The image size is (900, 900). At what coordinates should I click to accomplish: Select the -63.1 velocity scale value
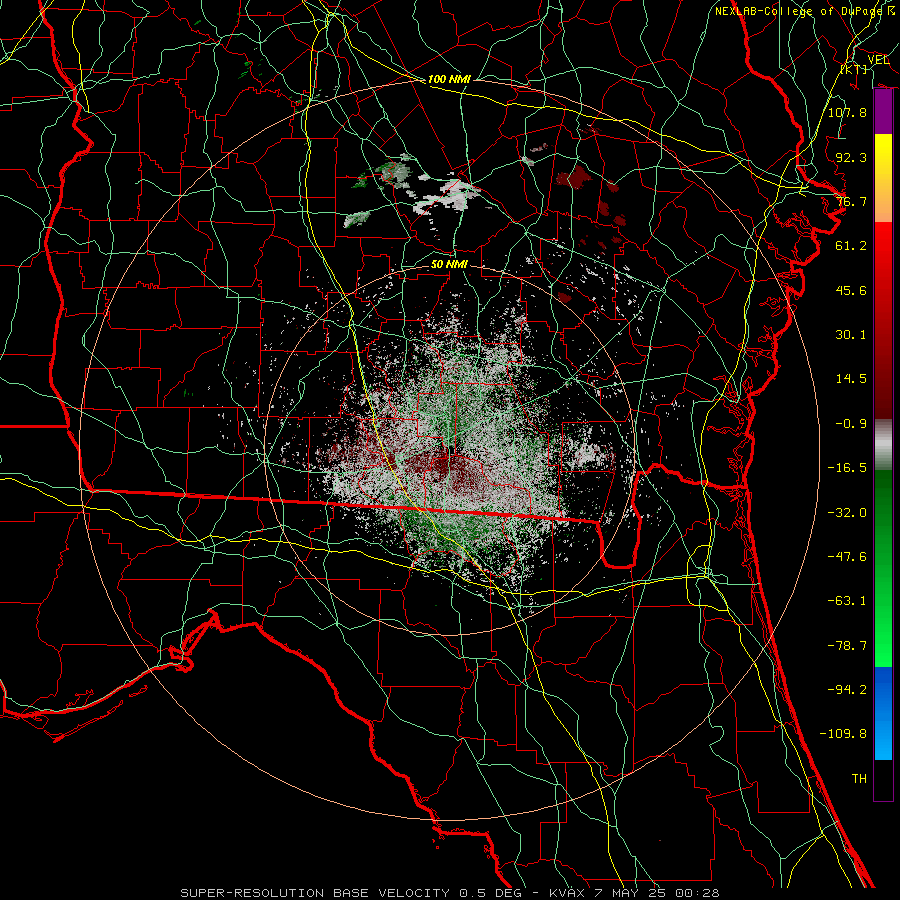tap(847, 601)
